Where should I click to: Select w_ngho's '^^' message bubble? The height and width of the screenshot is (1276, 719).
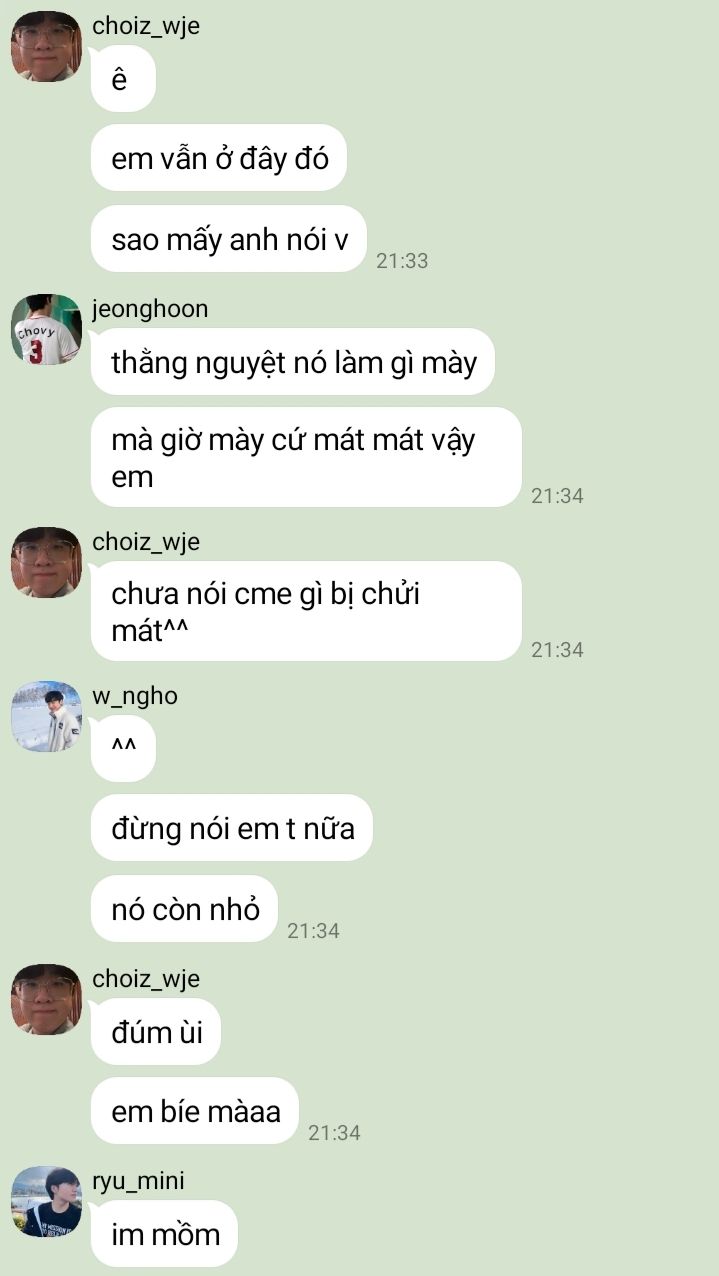click(x=123, y=748)
